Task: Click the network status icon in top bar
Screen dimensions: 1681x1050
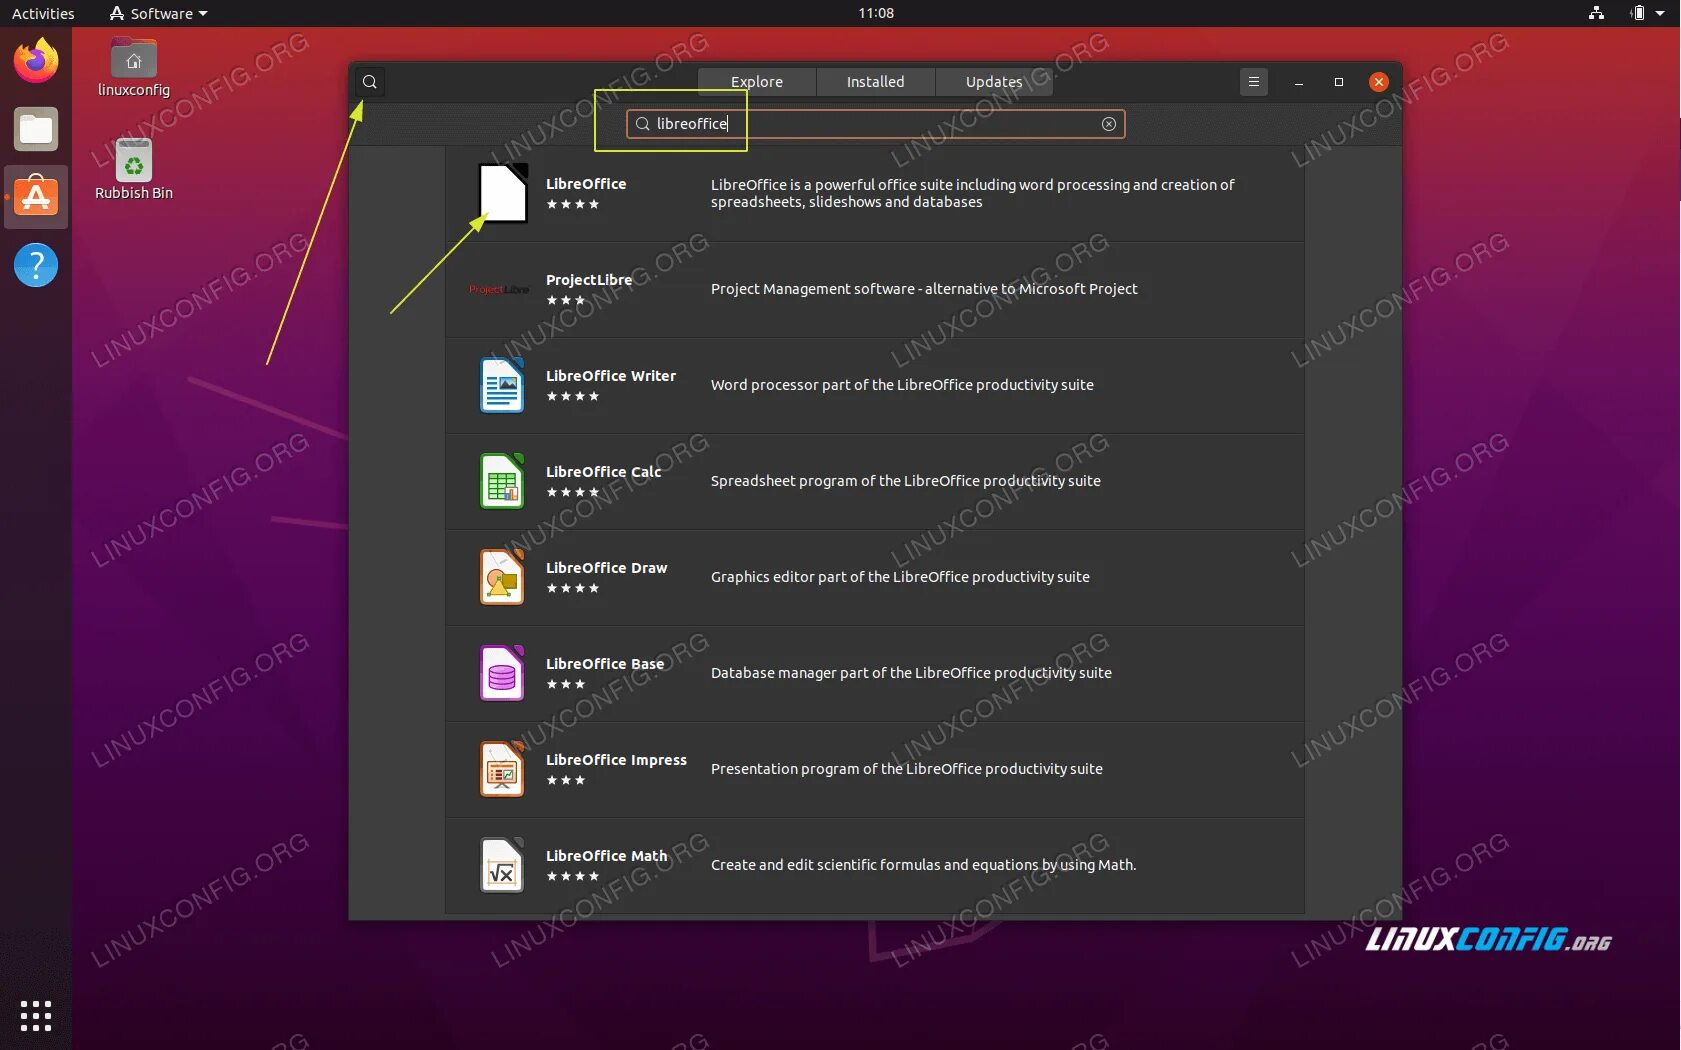Action: pyautogui.click(x=1596, y=13)
